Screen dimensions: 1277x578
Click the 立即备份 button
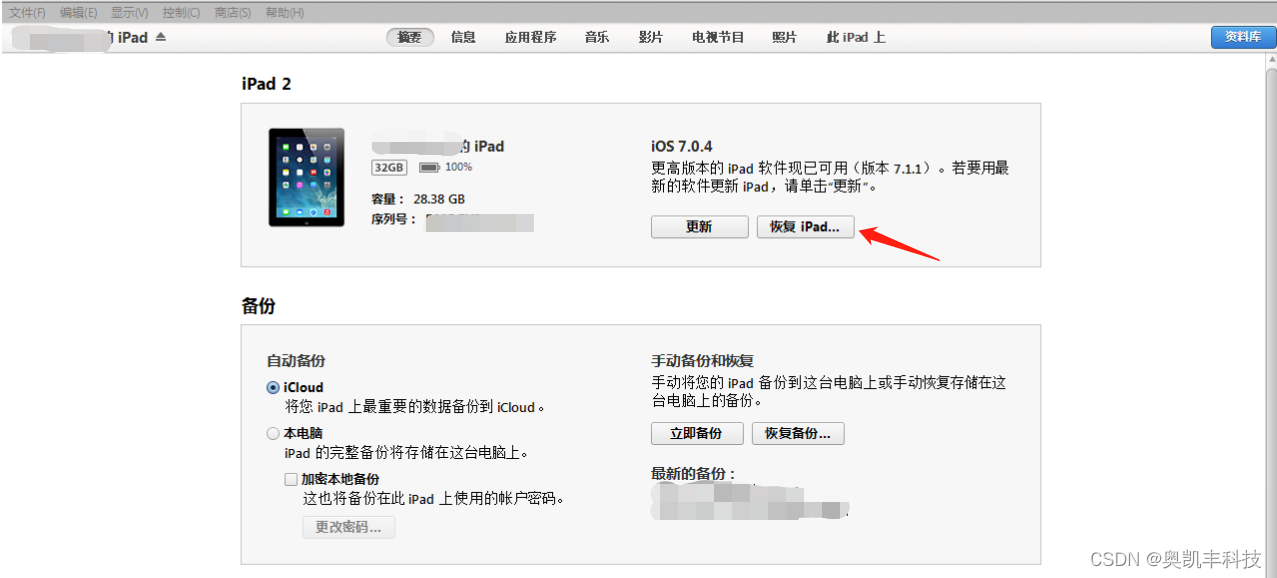696,433
